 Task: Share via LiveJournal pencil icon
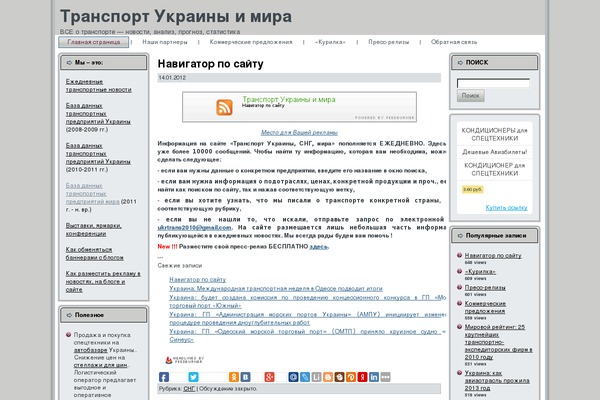(x=305, y=377)
